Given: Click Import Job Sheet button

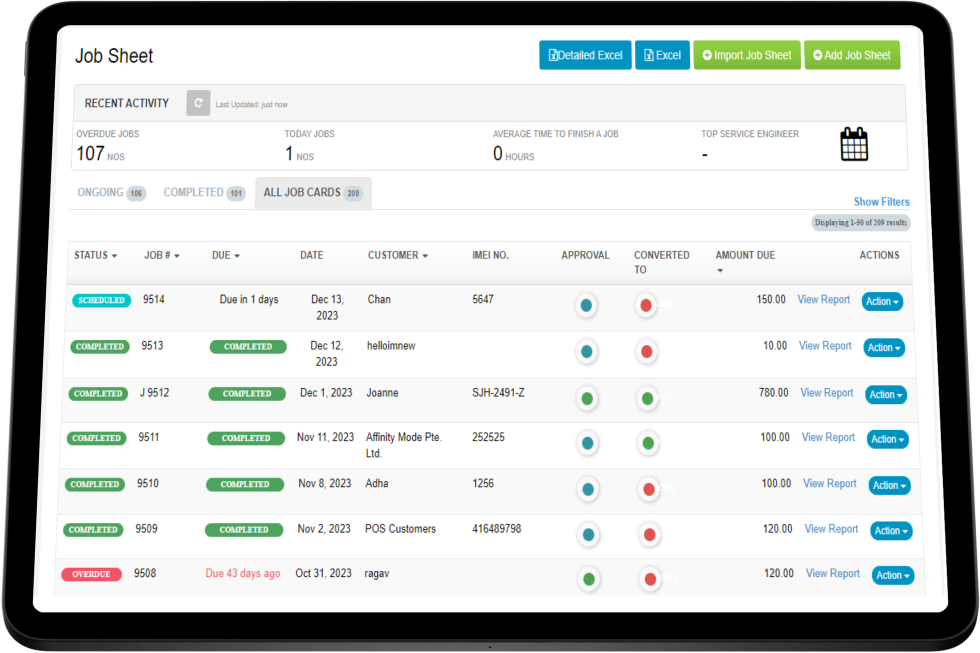Looking at the screenshot, I should [x=747, y=55].
